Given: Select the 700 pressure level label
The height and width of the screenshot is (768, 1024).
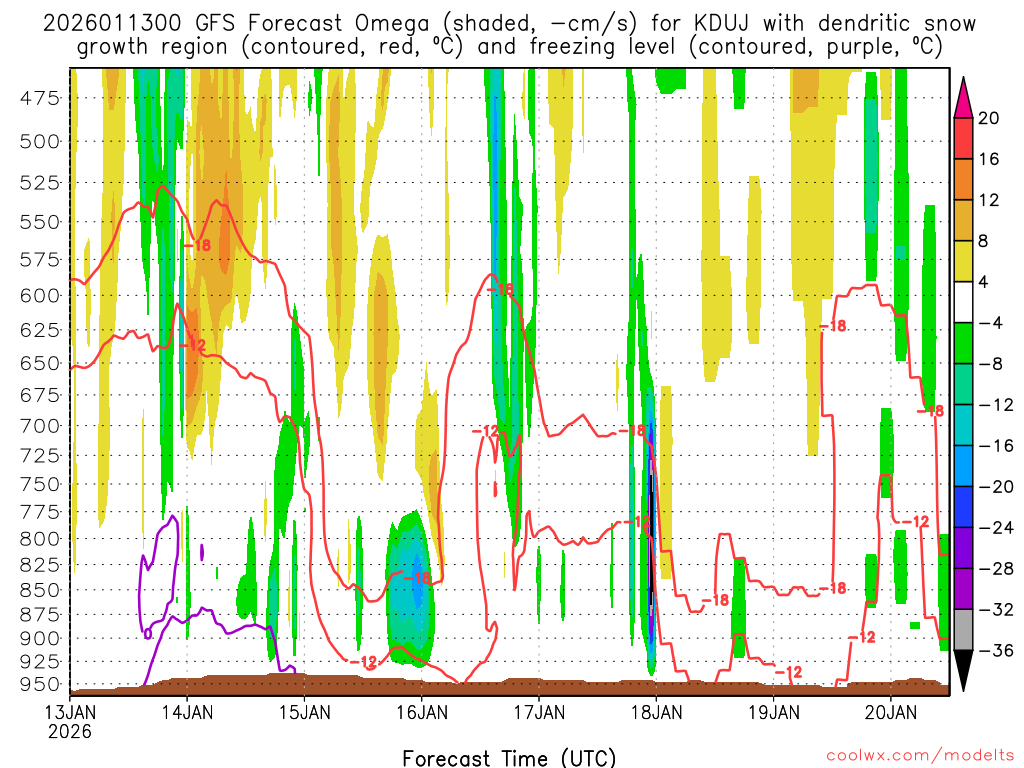Looking at the screenshot, I should 40,426.
